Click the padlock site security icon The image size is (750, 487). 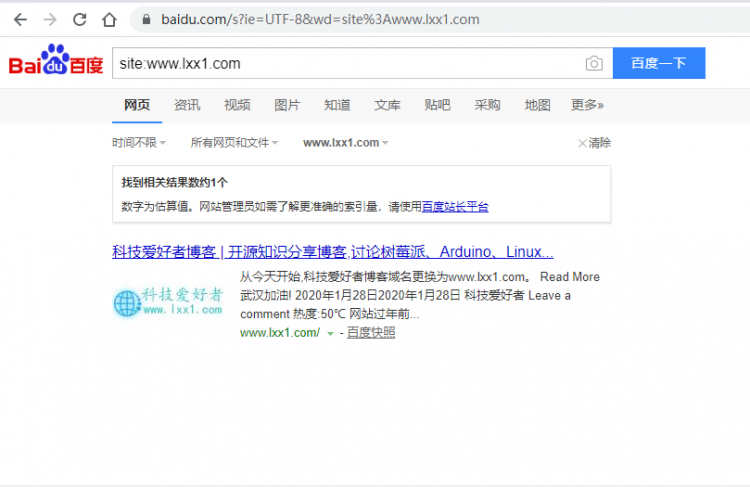click(x=146, y=19)
